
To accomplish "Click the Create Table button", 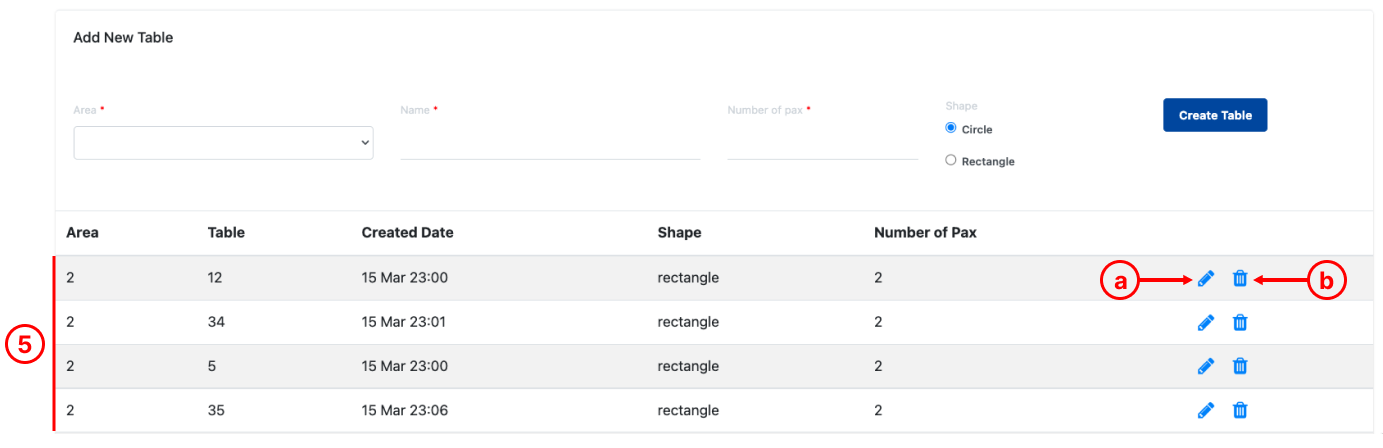I will [x=1215, y=115].
